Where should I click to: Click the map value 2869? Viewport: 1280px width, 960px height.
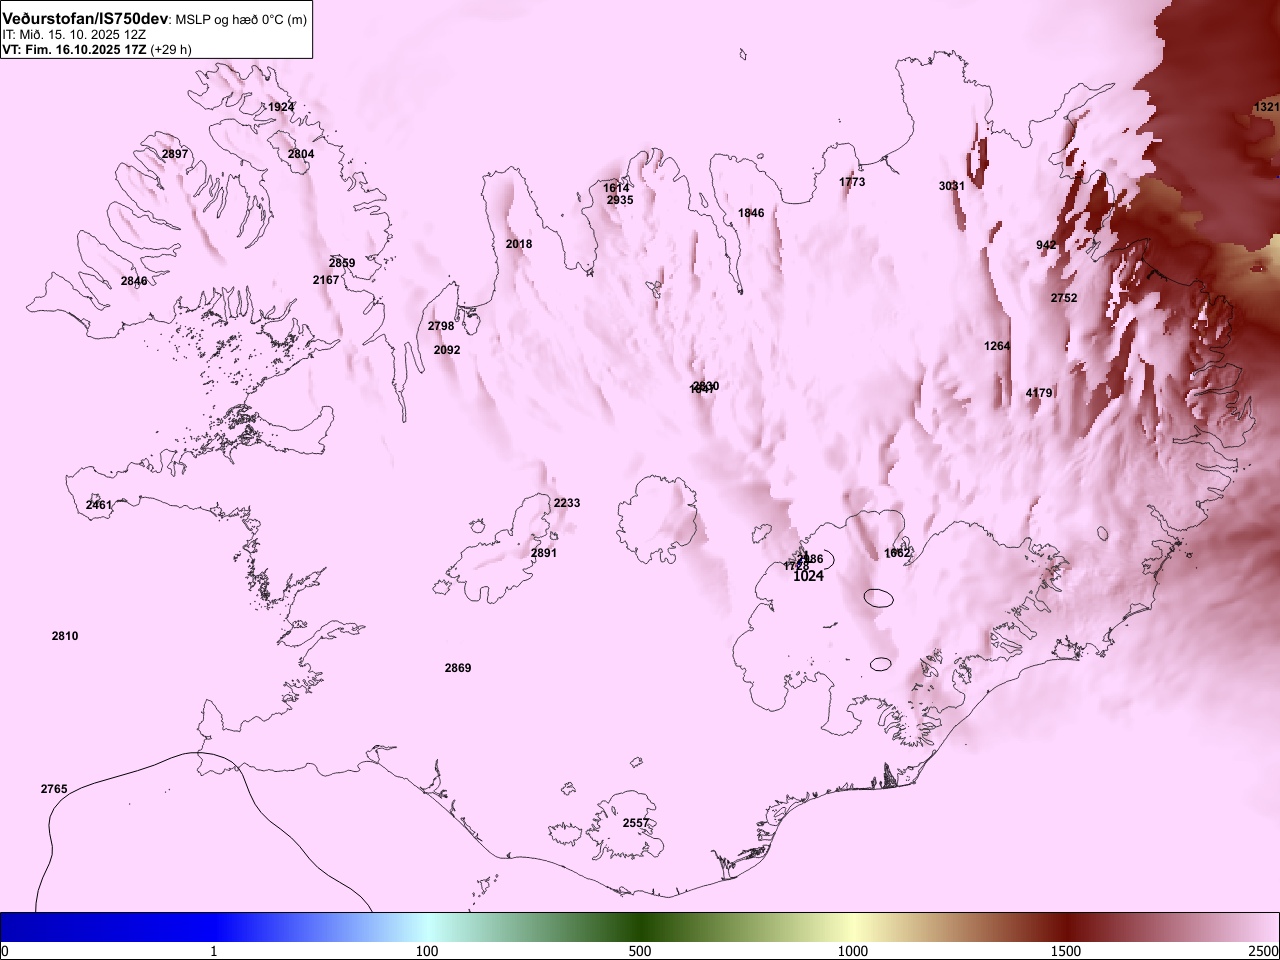(x=458, y=668)
